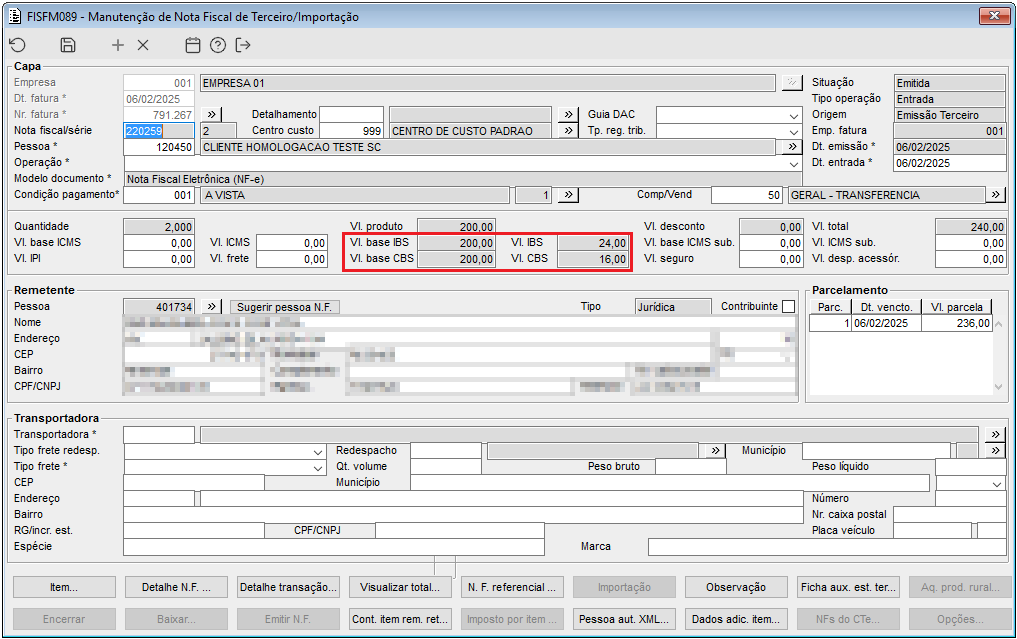Click the Observação button

coord(736,587)
